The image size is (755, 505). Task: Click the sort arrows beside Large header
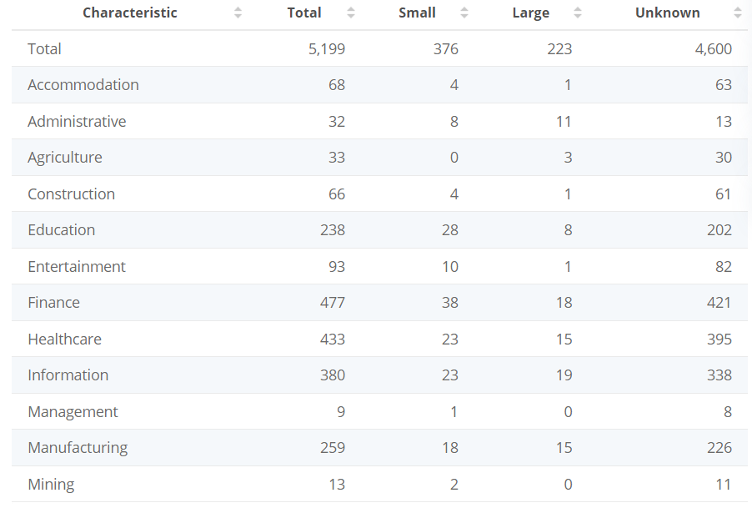pyautogui.click(x=577, y=13)
